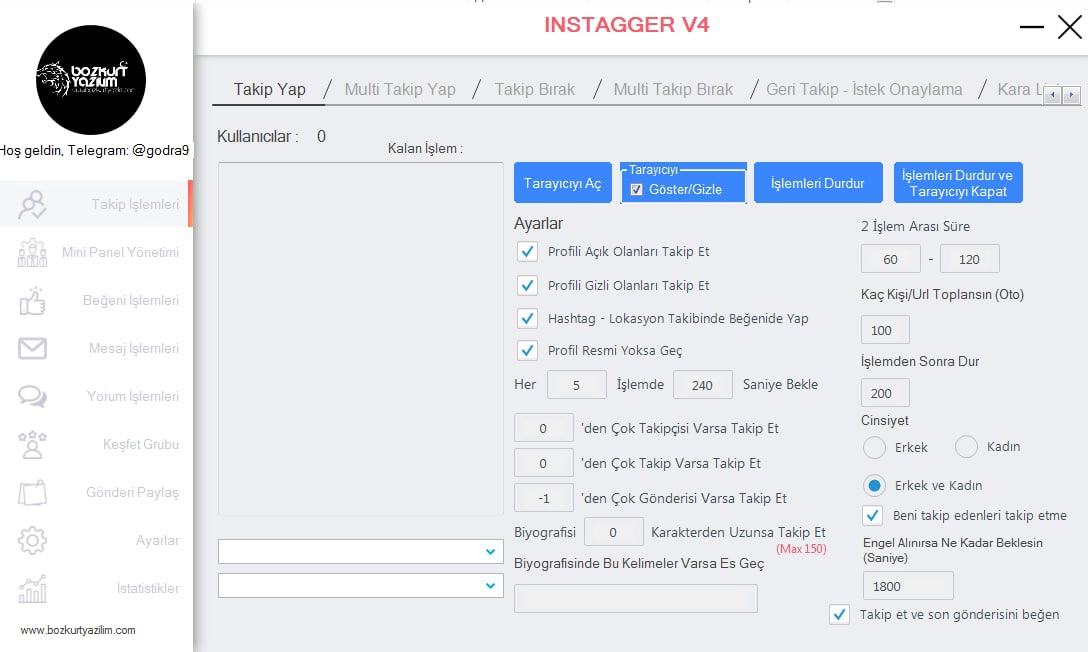This screenshot has width=1088, height=652.
Task: Toggle the Göster/Gizle browser checkbox
Action: click(636, 189)
